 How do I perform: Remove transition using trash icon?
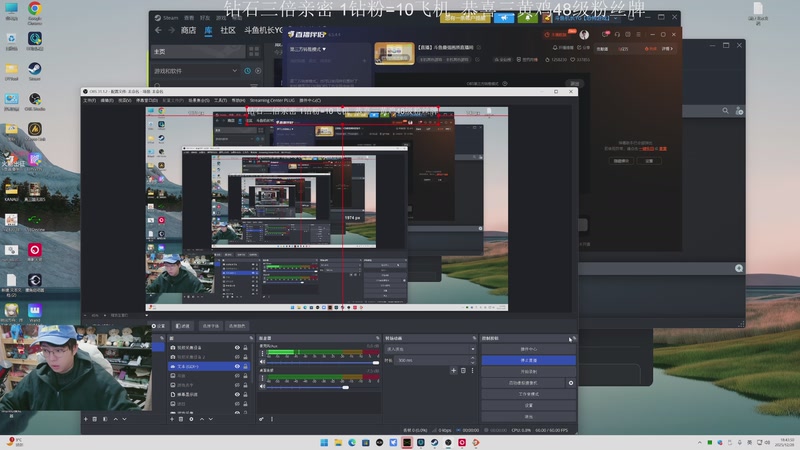click(x=463, y=370)
